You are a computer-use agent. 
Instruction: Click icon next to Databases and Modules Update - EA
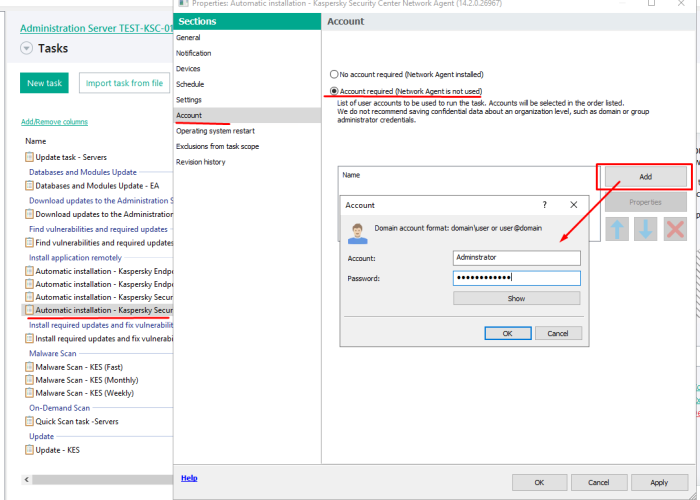(x=29, y=185)
